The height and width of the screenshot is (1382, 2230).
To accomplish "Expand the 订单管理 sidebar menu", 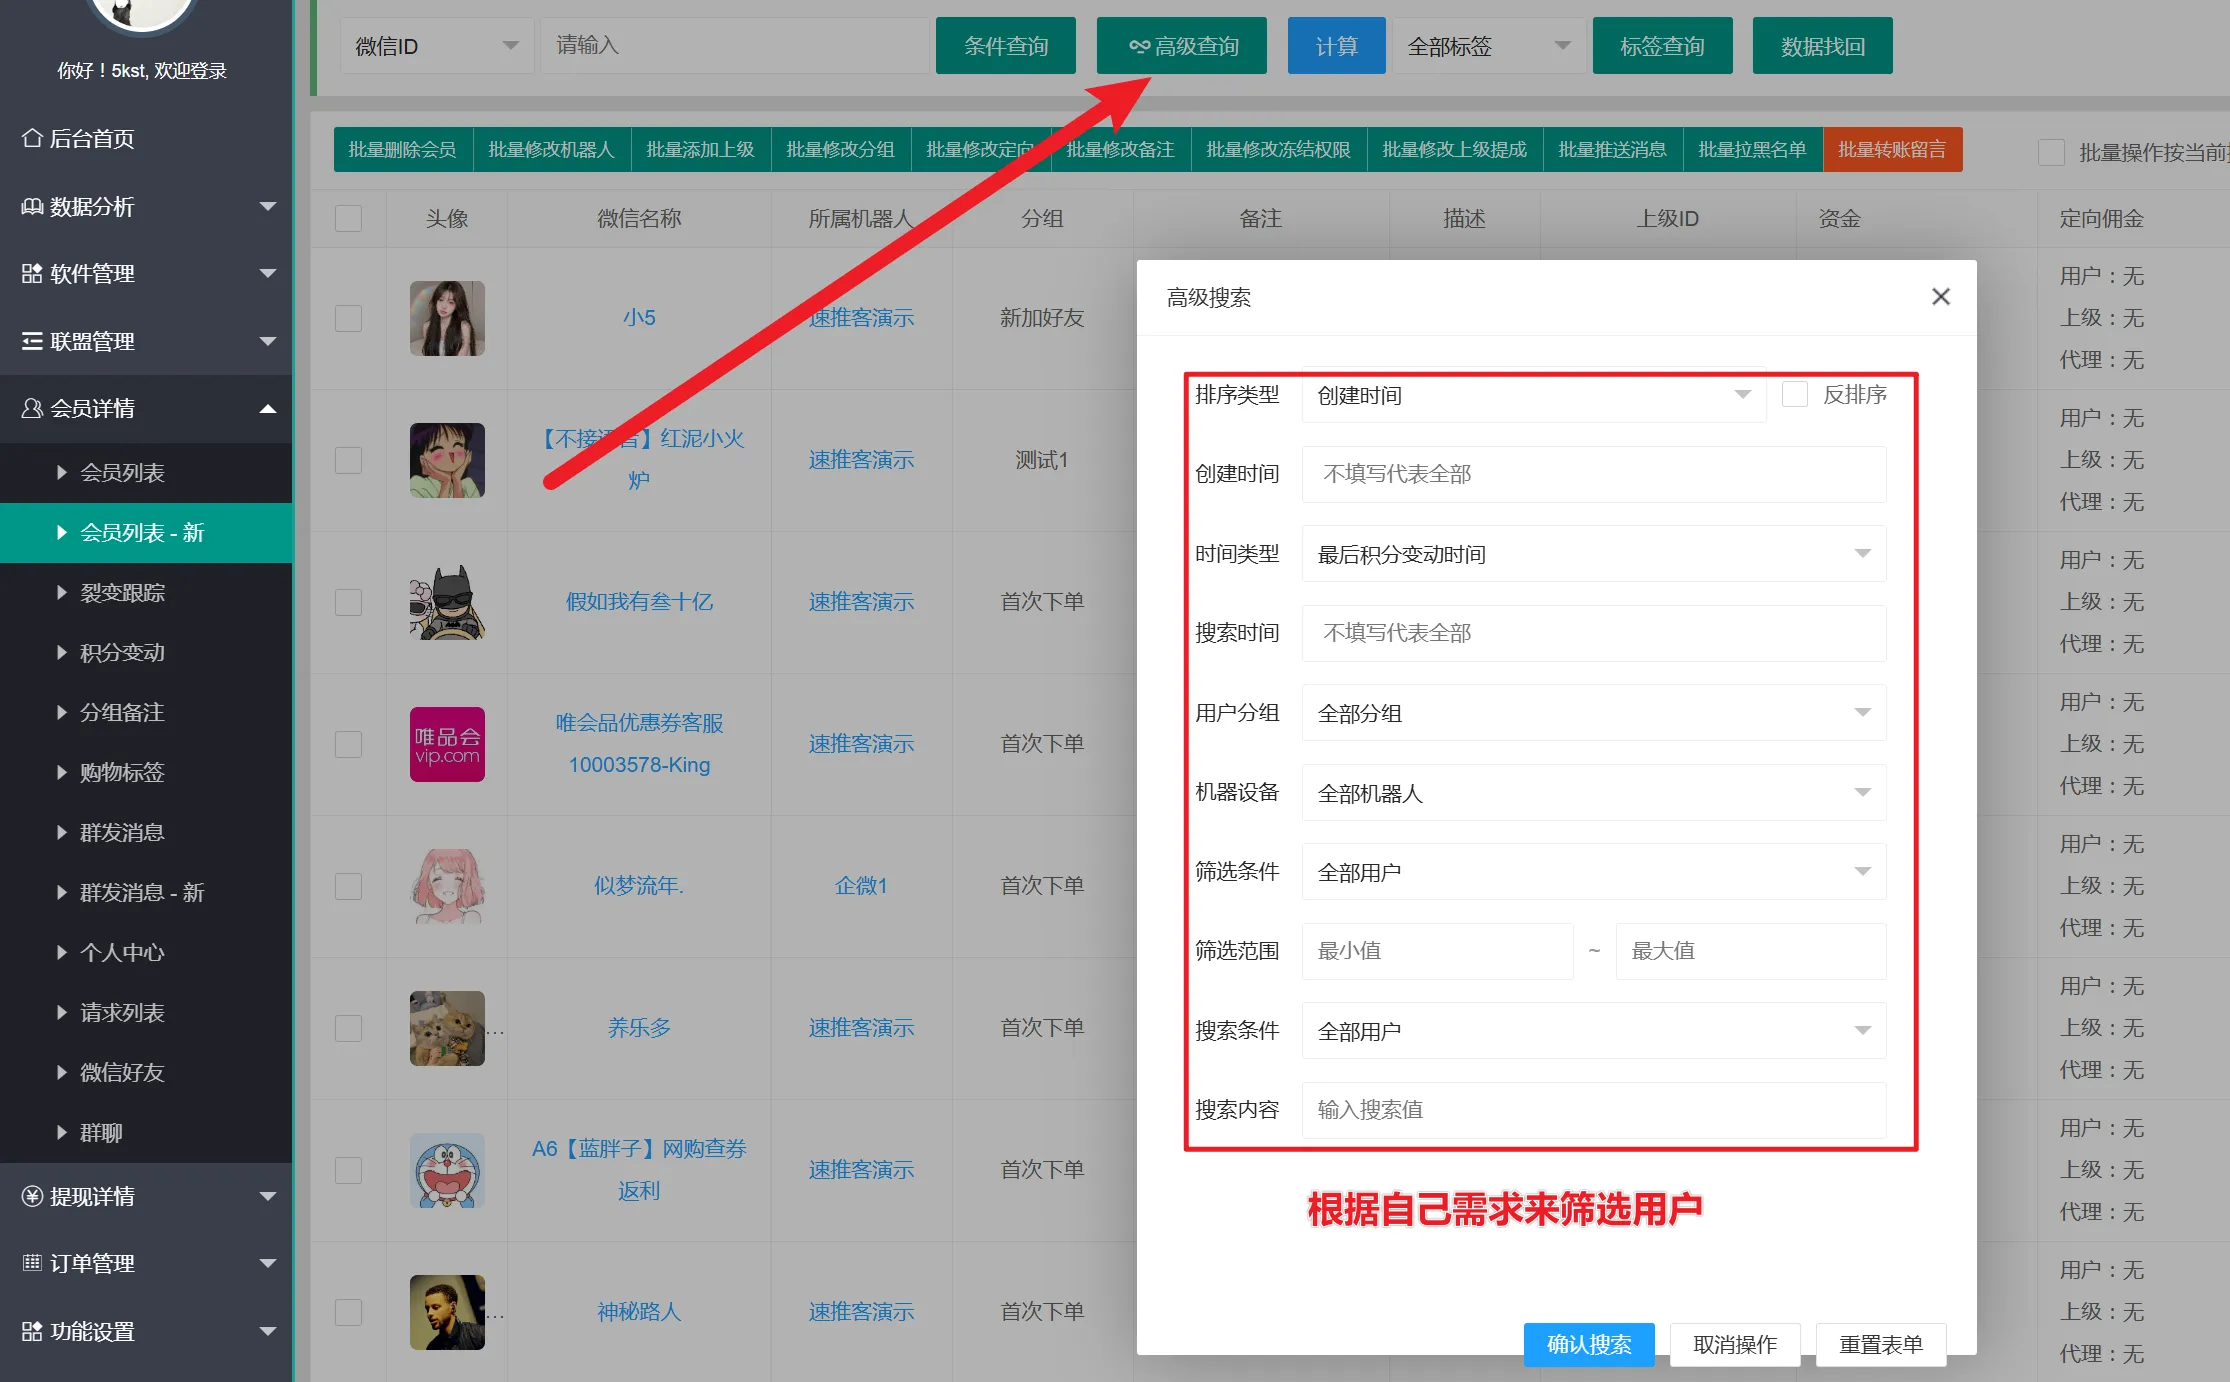I will [x=146, y=1264].
